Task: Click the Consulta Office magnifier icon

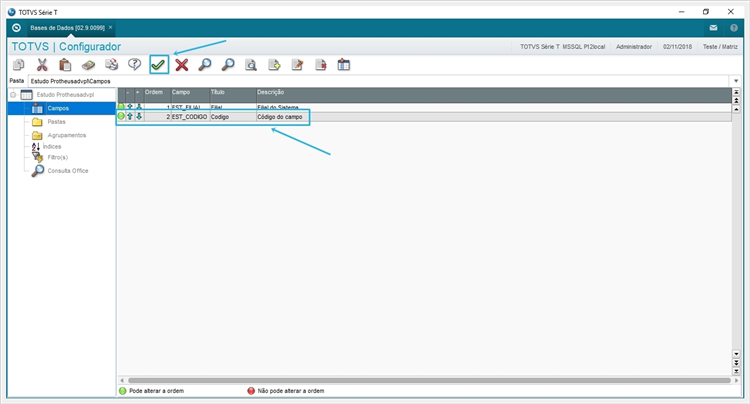Action: click(x=38, y=171)
